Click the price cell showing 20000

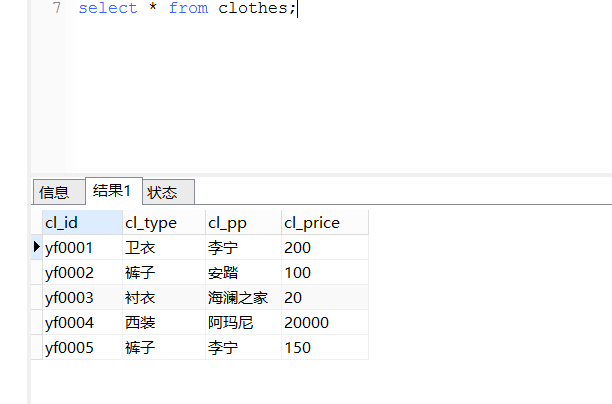[x=325, y=322]
